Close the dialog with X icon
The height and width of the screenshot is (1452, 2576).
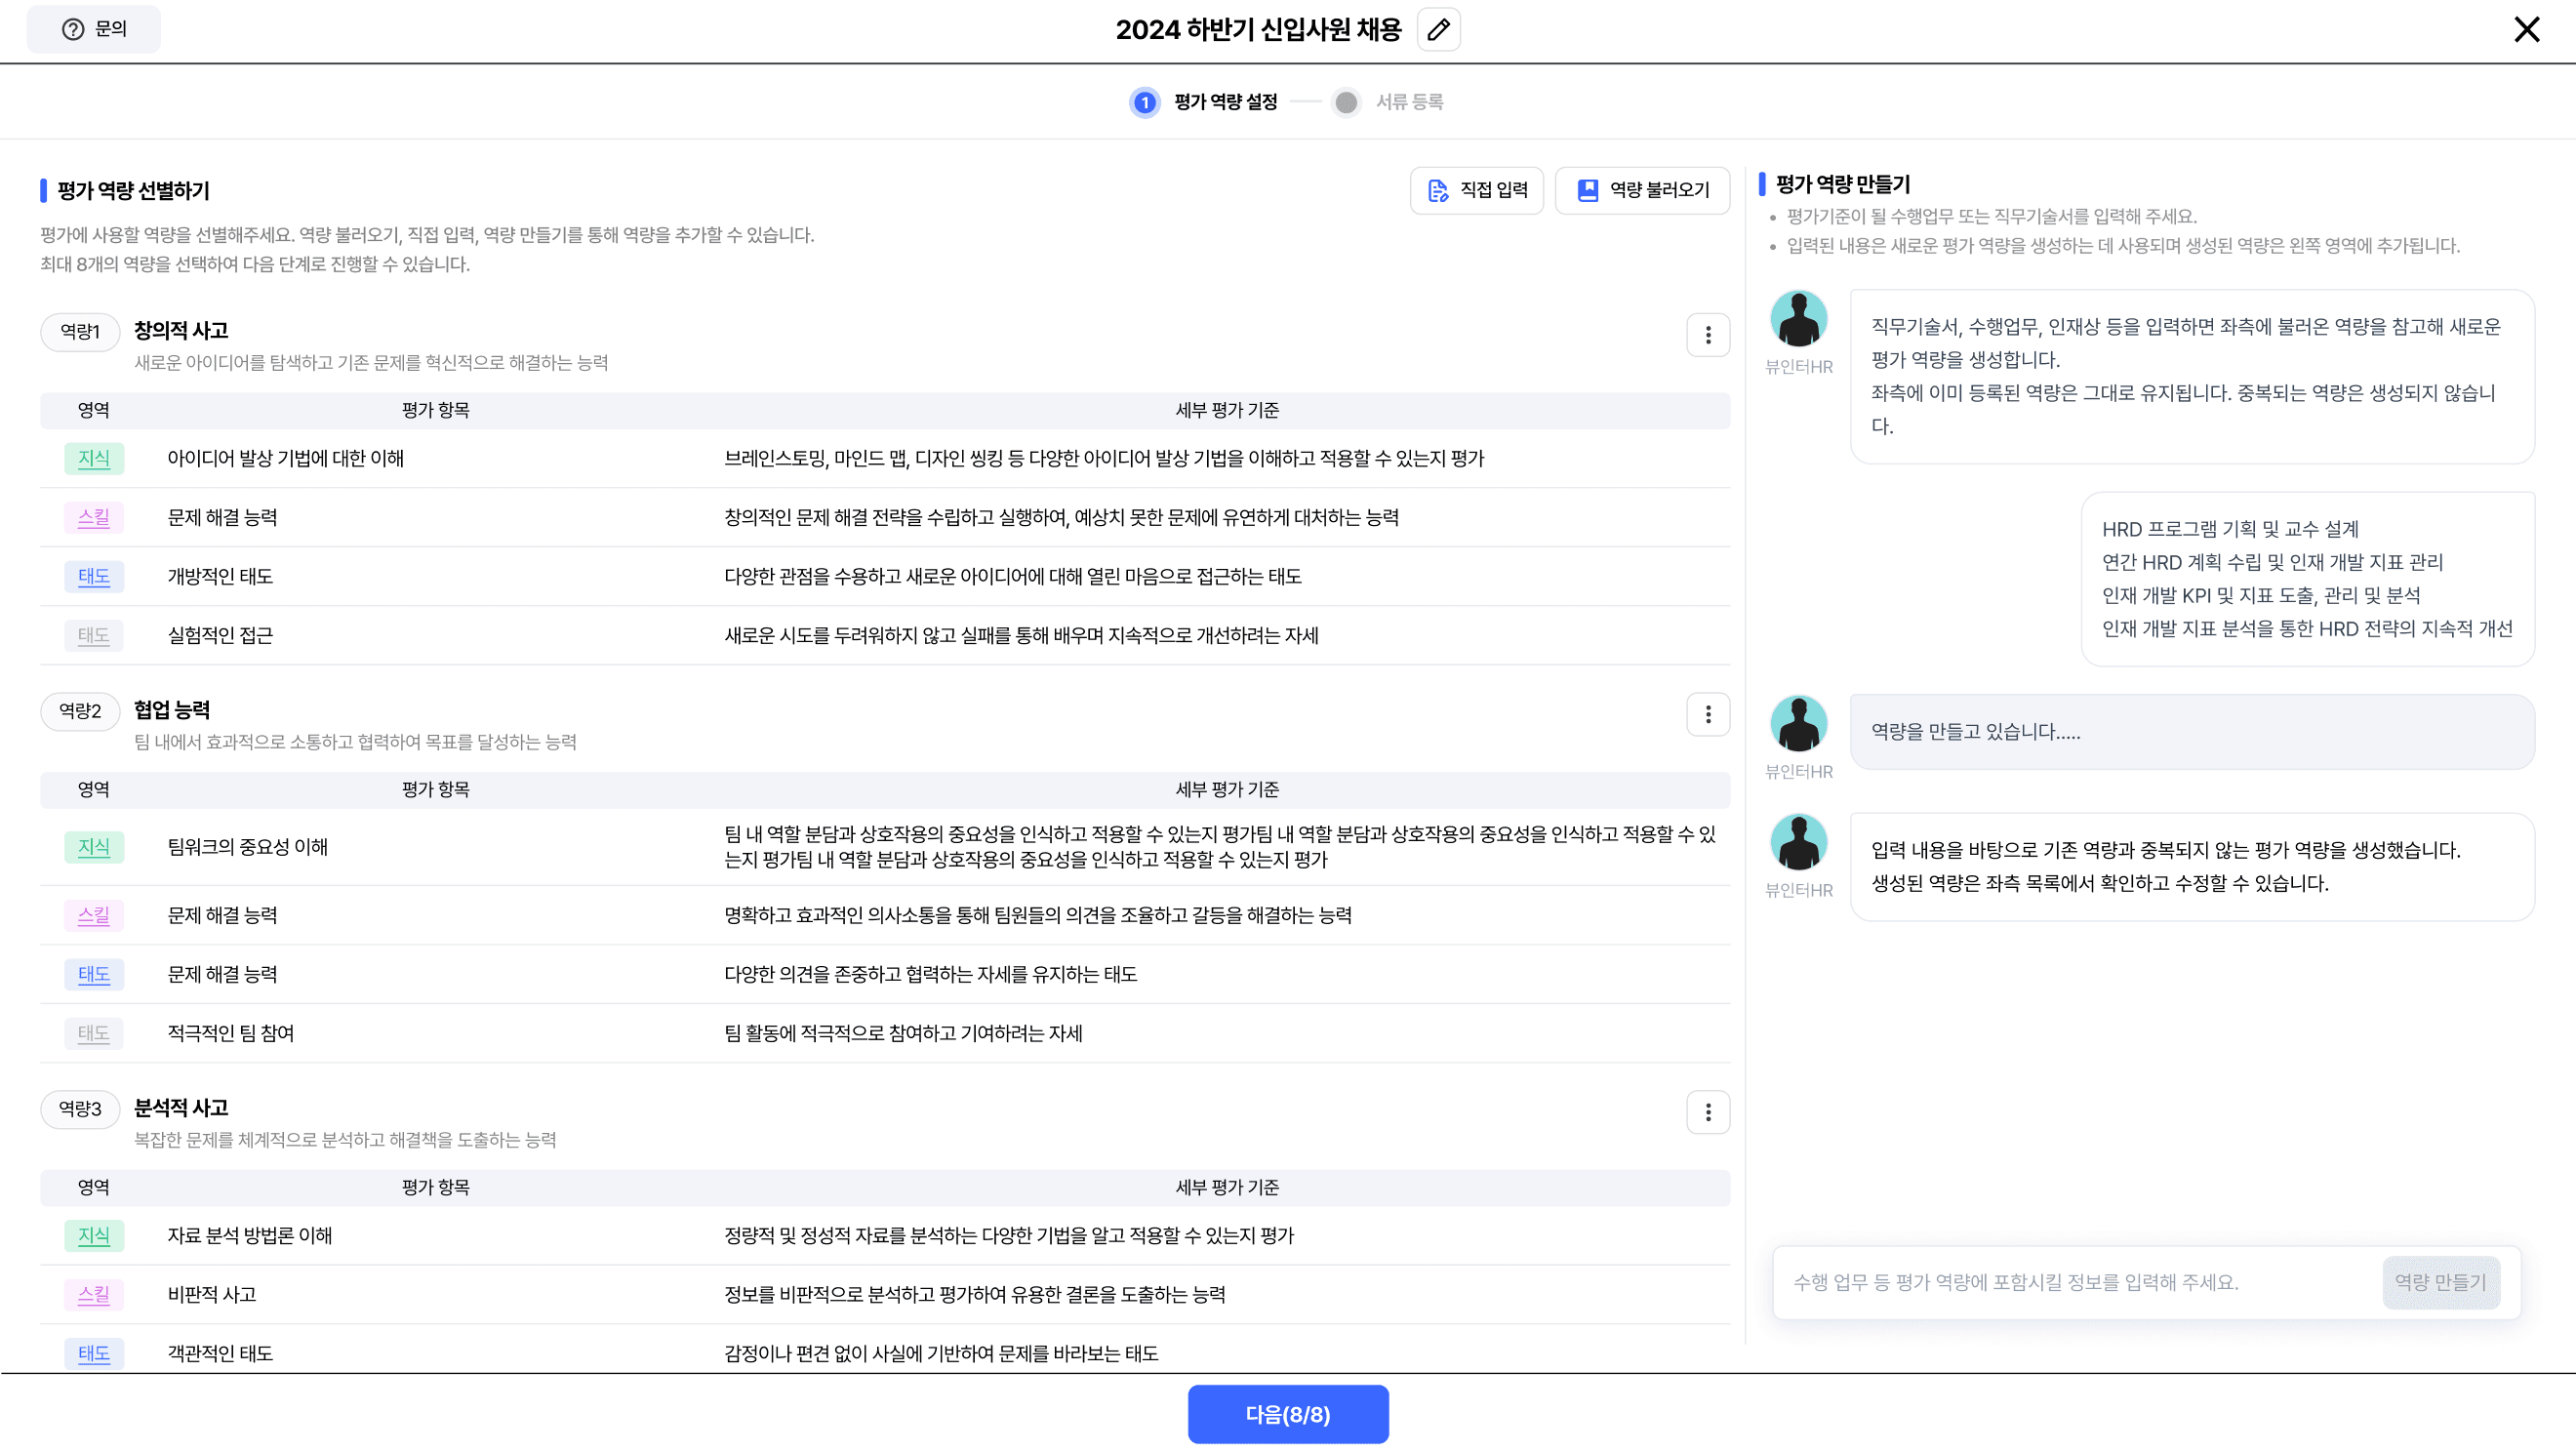pos(2526,30)
